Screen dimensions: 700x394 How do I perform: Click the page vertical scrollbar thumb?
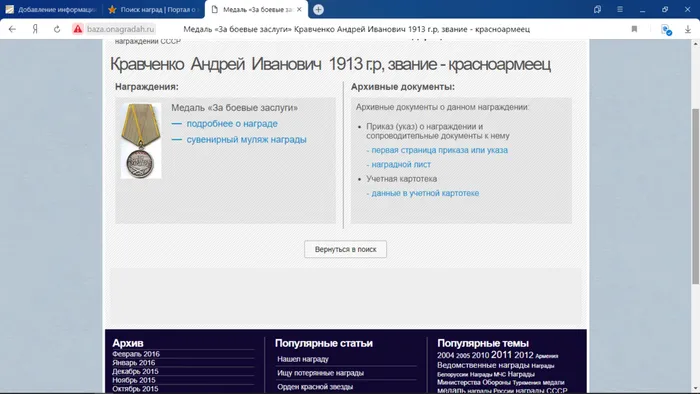click(696, 195)
